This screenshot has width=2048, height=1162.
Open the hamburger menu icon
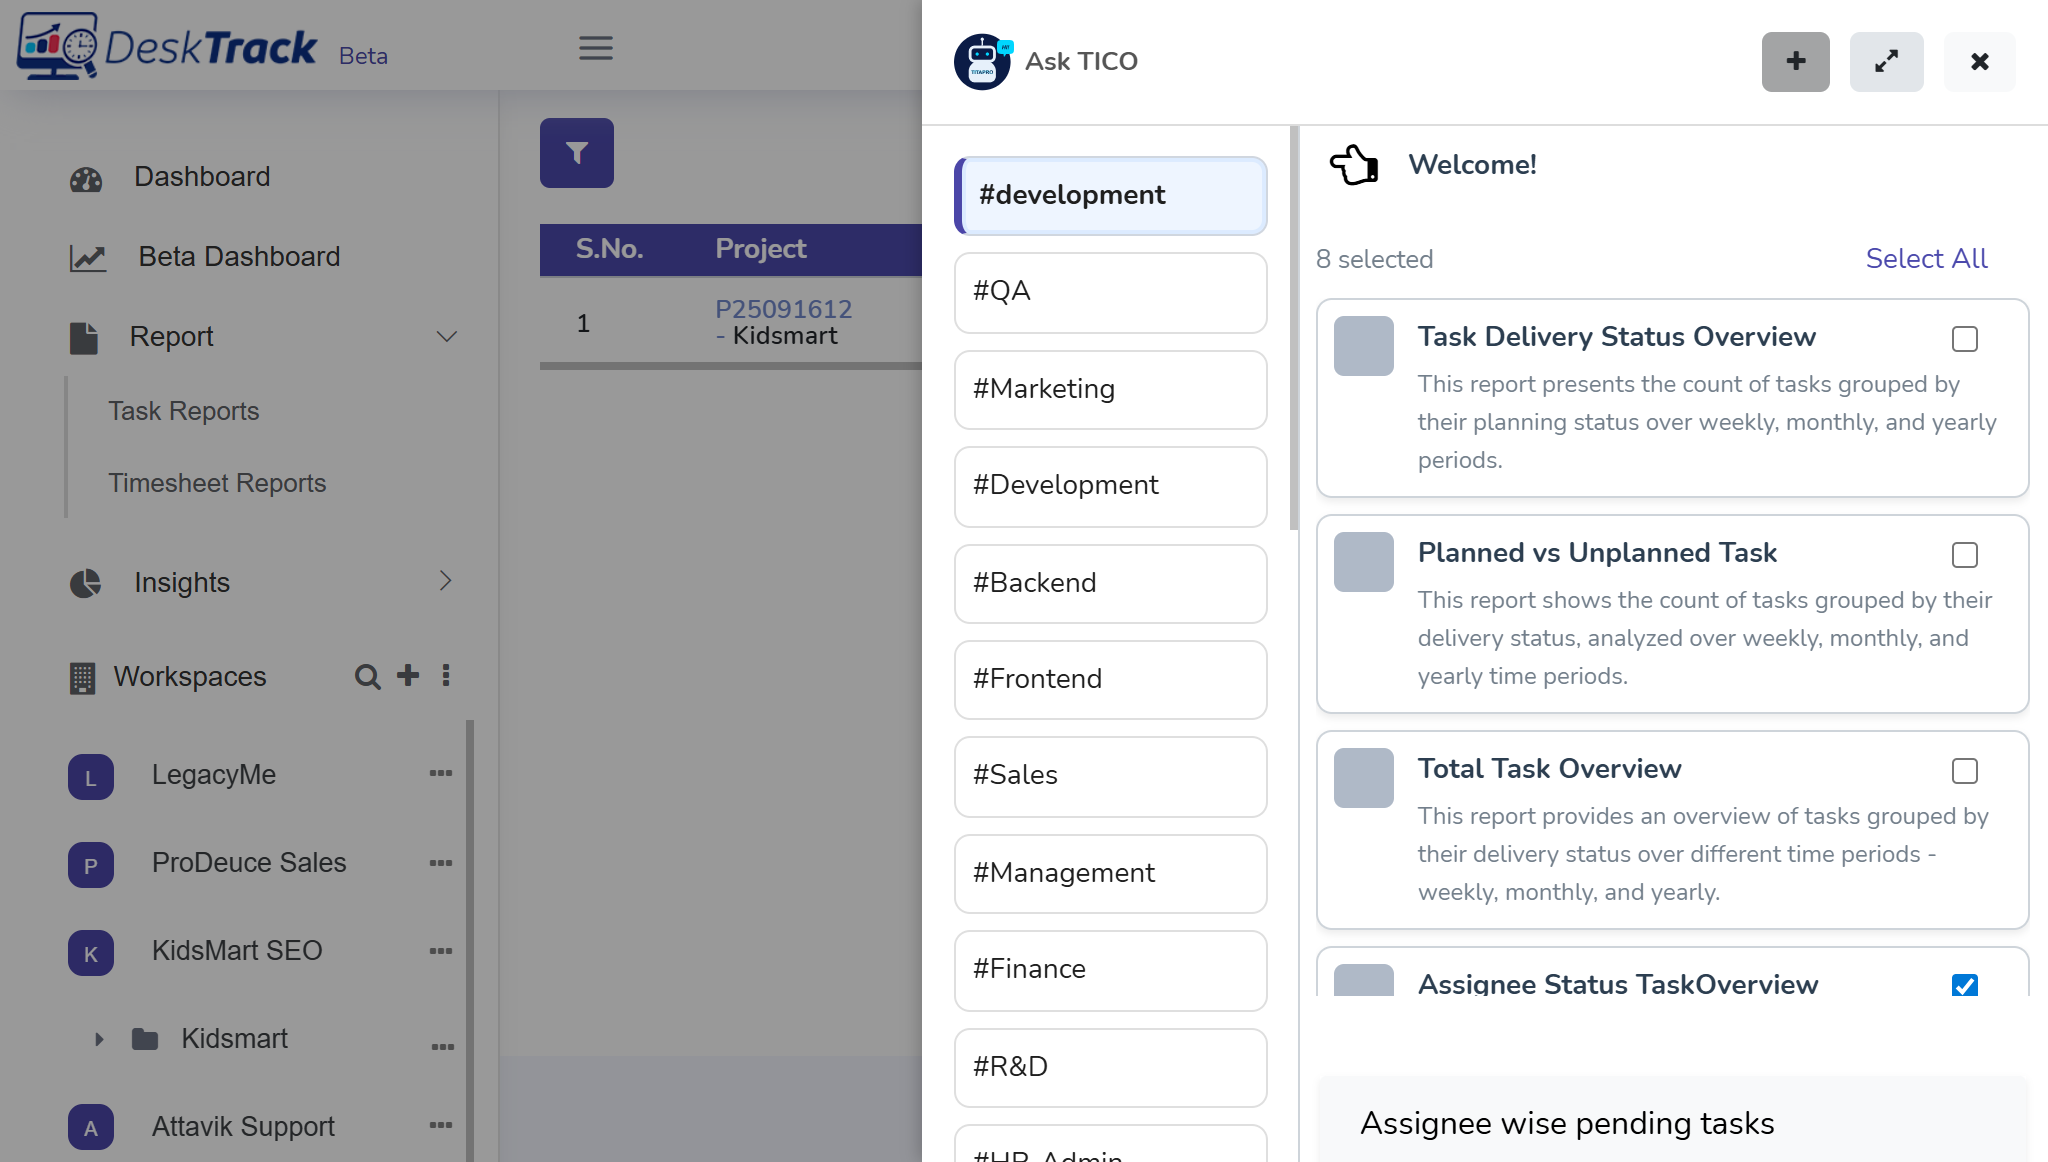click(596, 48)
